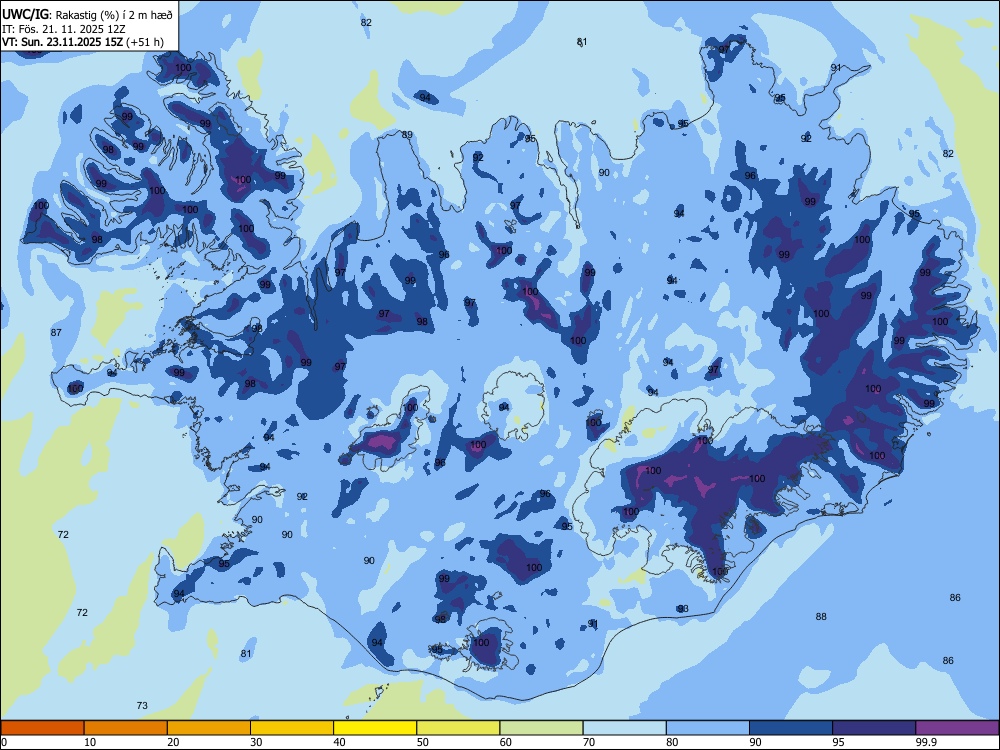Image resolution: width=1000 pixels, height=750 pixels.
Task: Click the '93' humidity value on the map
Action: pyautogui.click(x=683, y=609)
